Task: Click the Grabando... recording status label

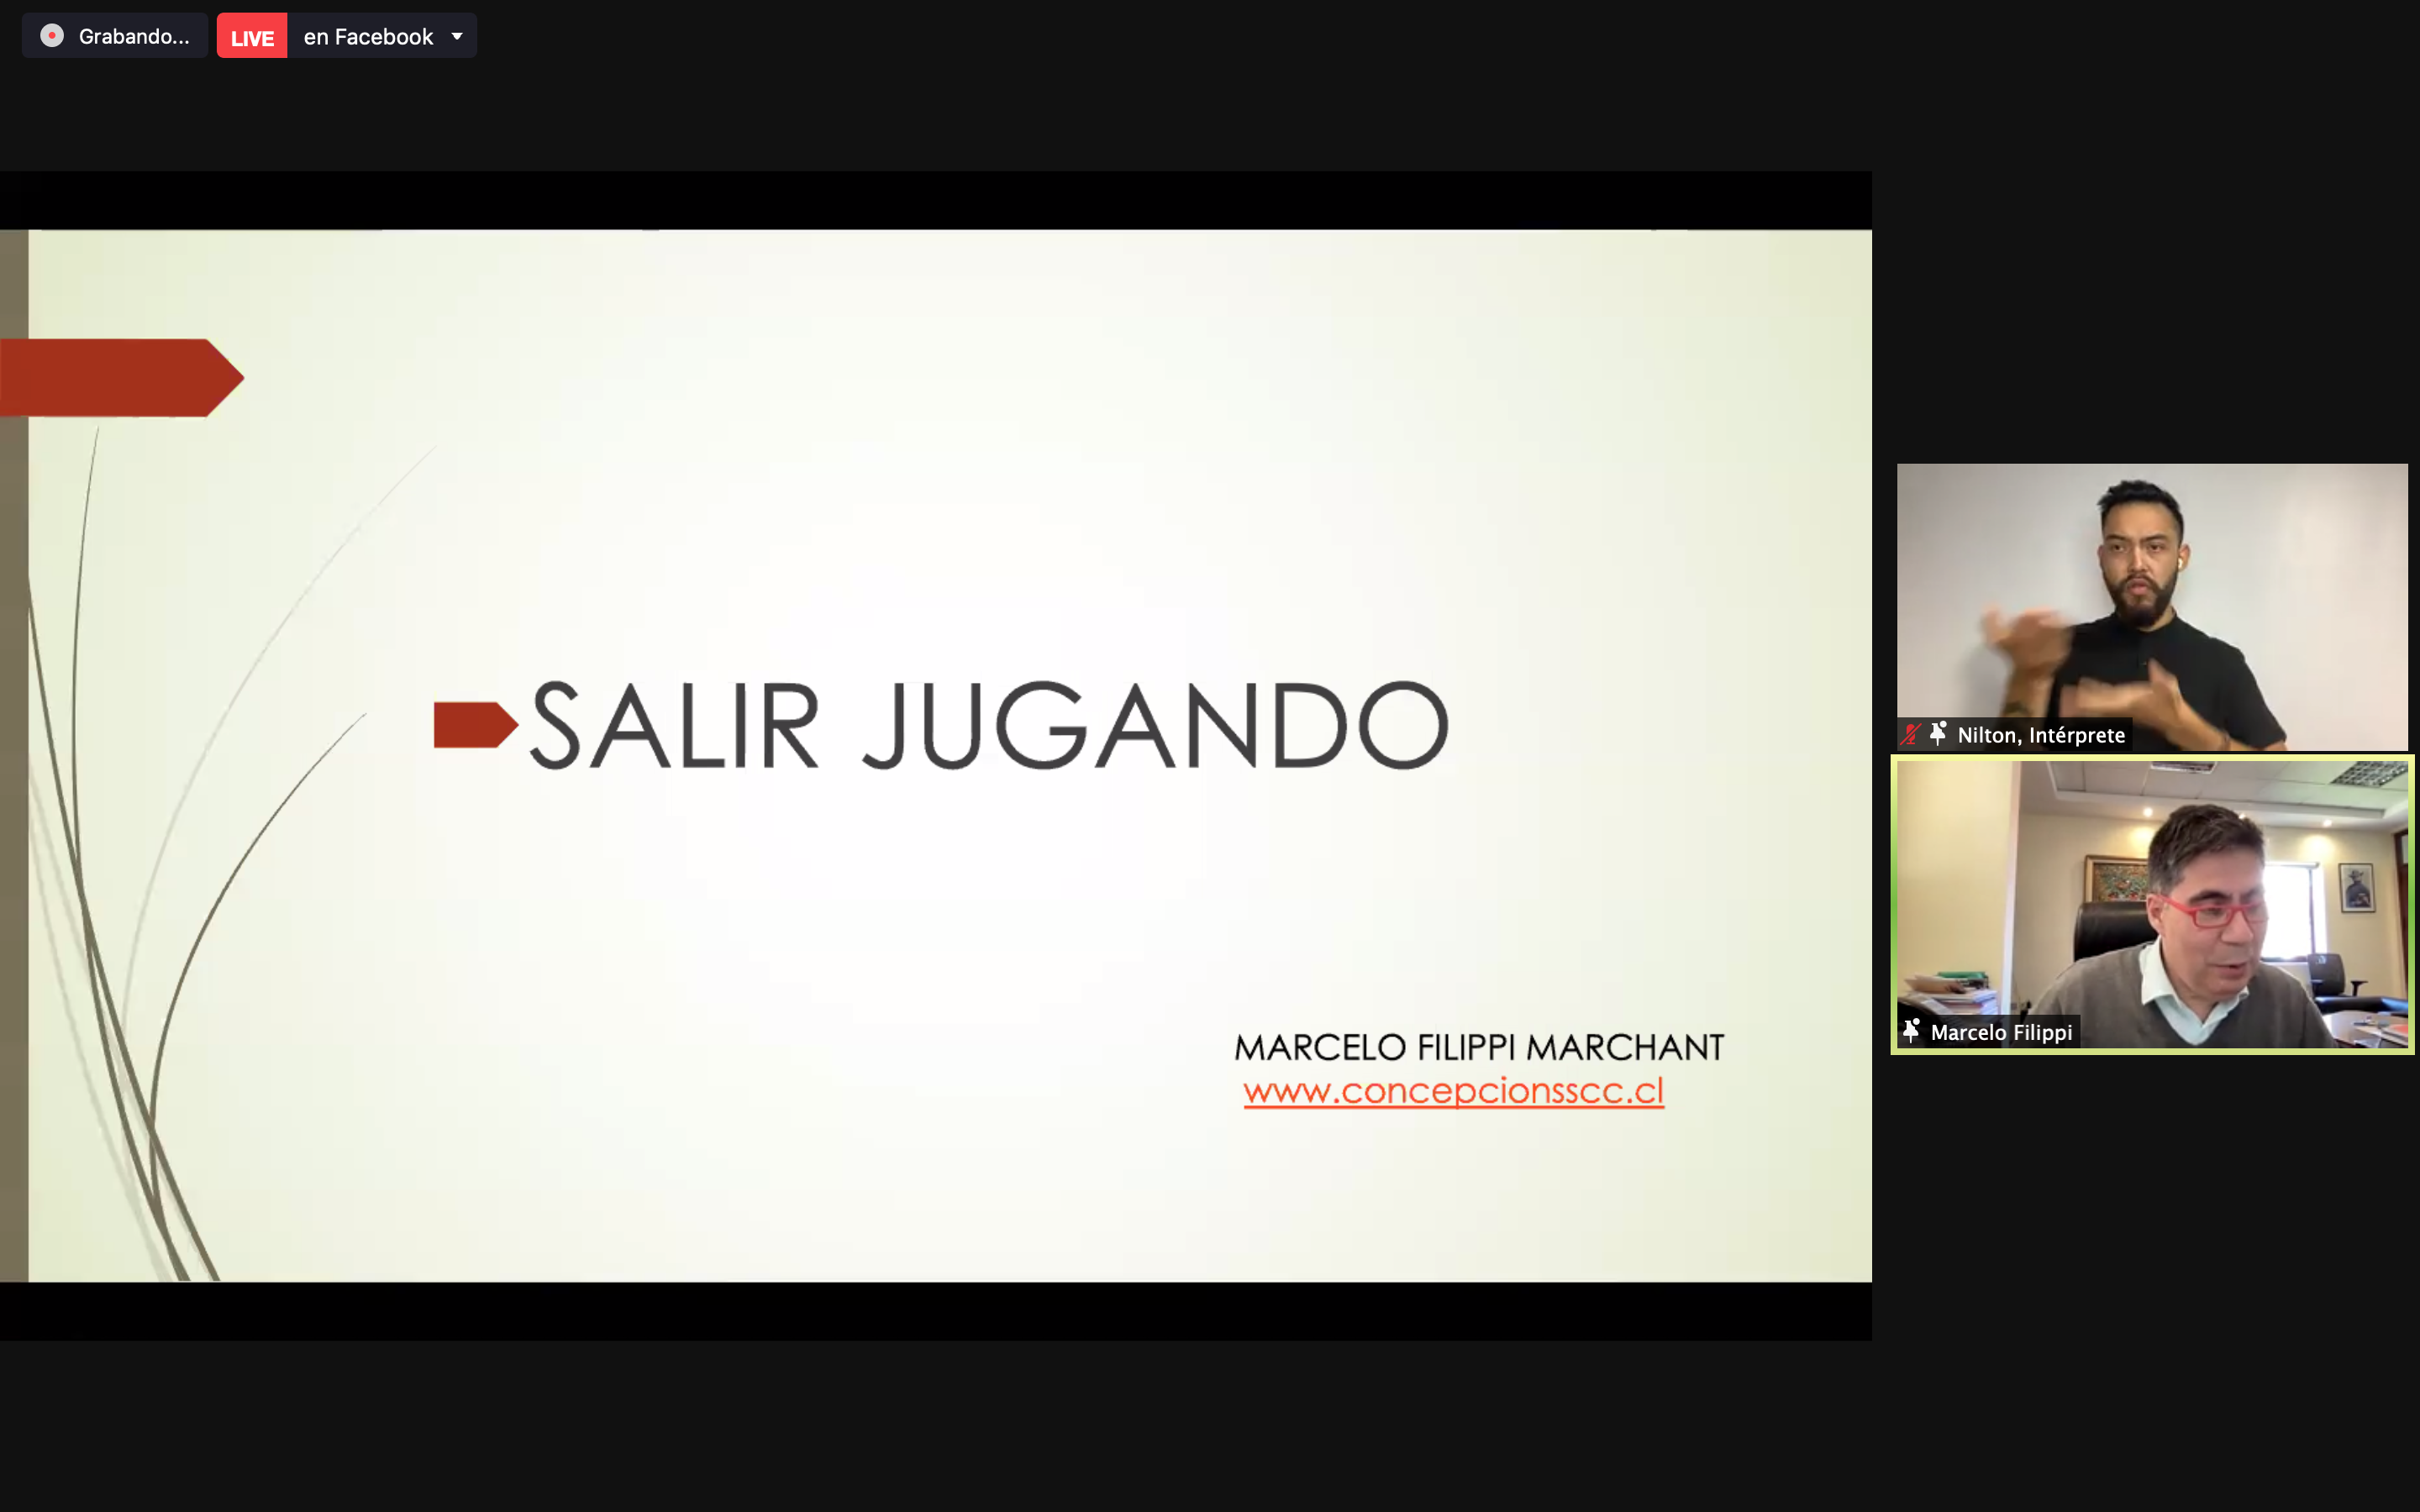Action: tap(133, 37)
